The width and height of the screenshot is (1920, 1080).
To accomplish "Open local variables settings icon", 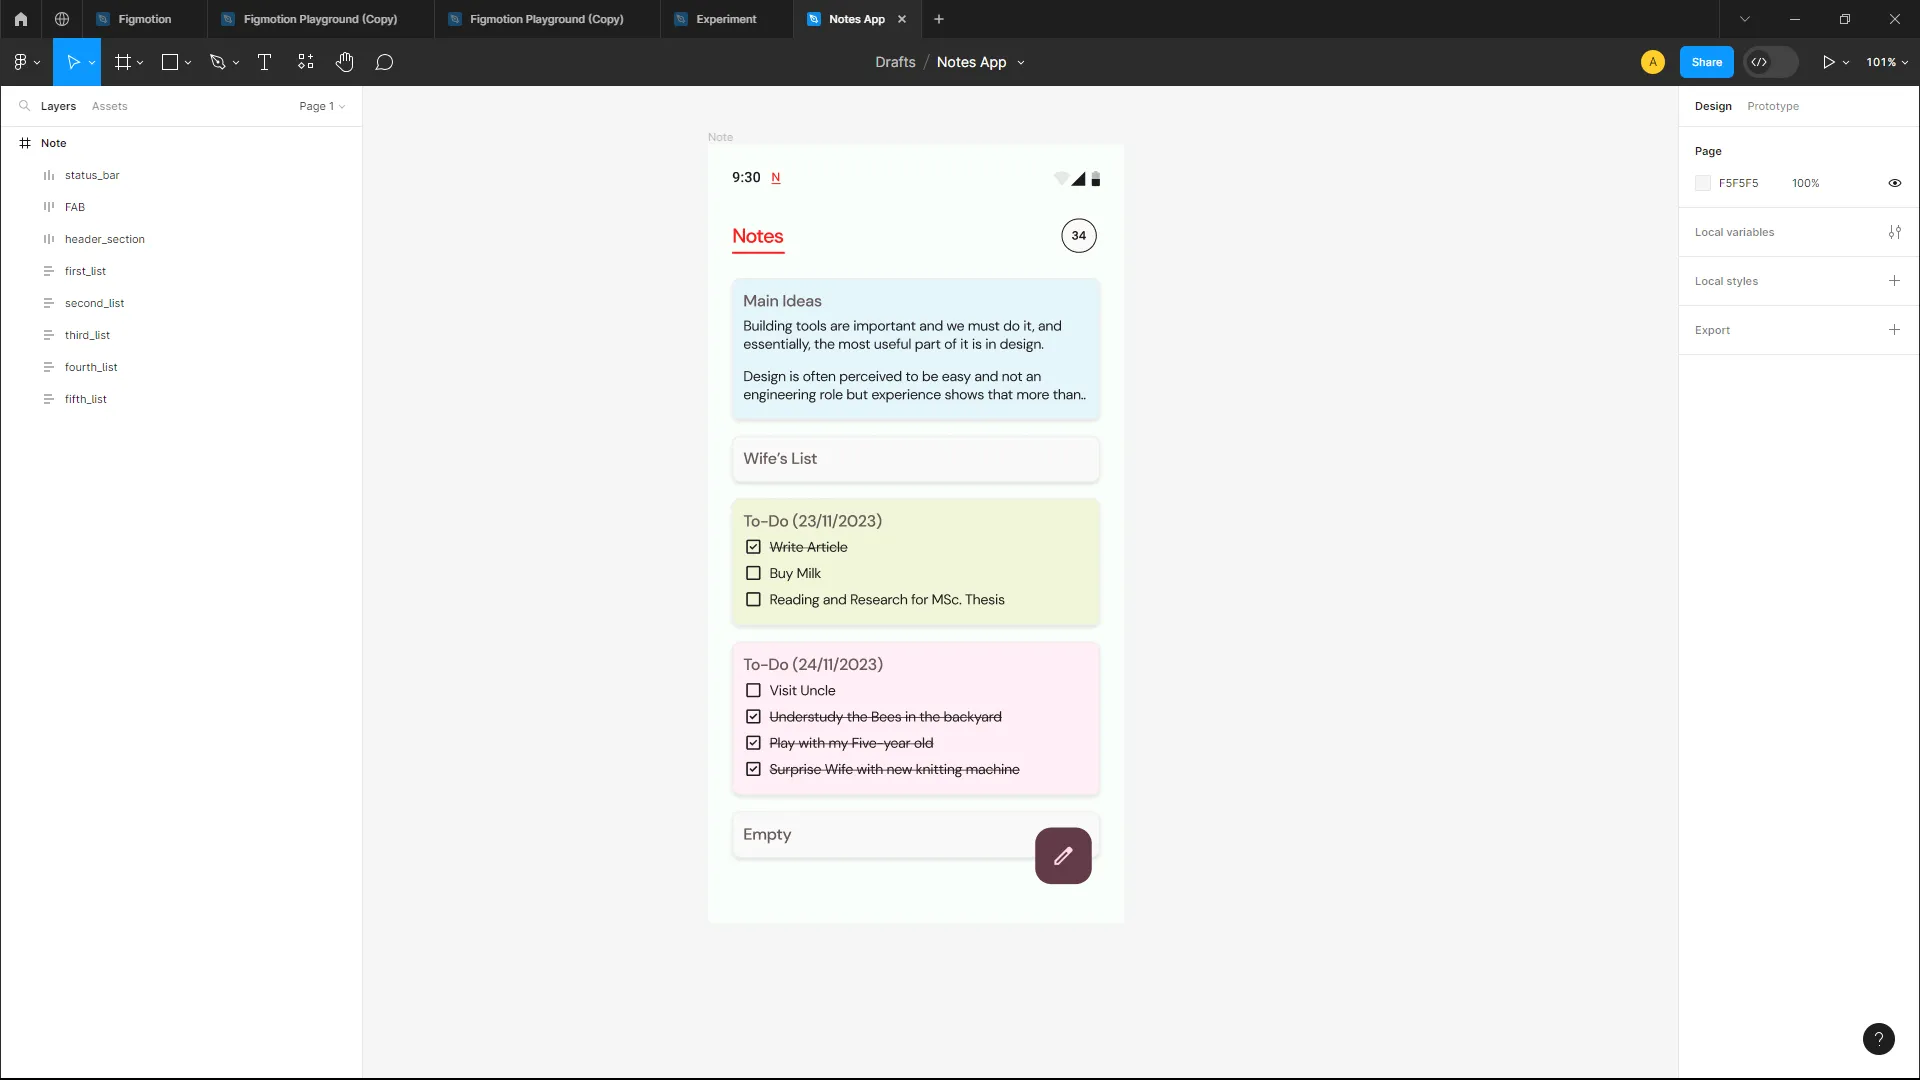I will point(1894,232).
